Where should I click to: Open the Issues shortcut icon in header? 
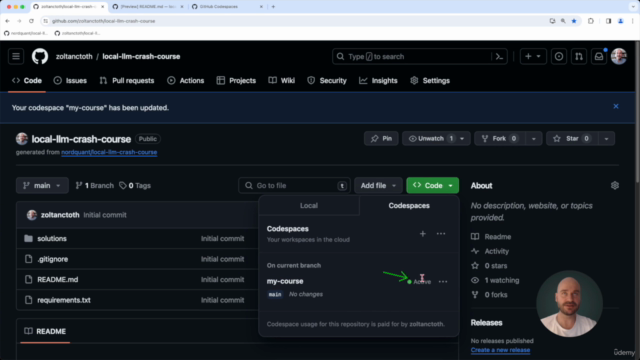559,57
